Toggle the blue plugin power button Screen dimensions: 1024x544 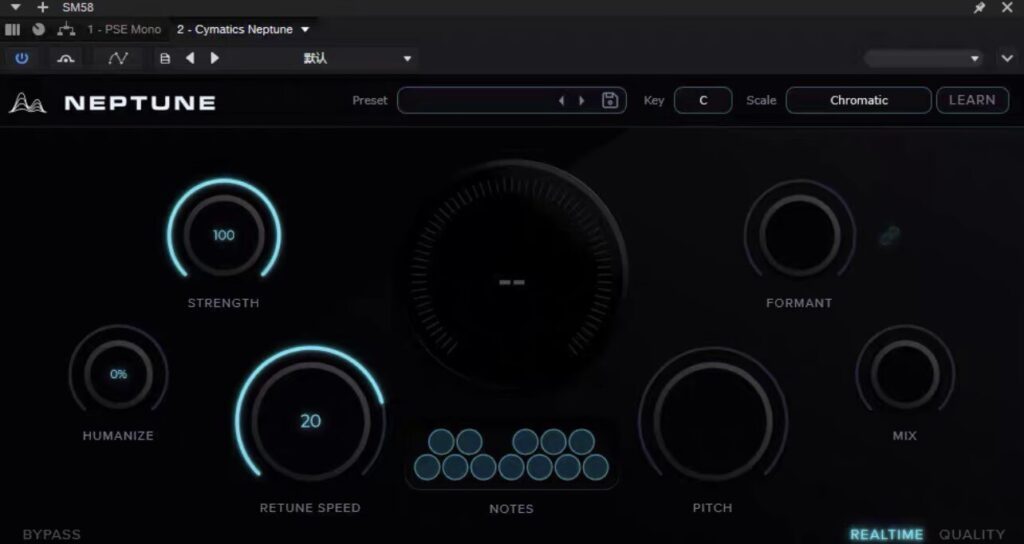point(22,58)
